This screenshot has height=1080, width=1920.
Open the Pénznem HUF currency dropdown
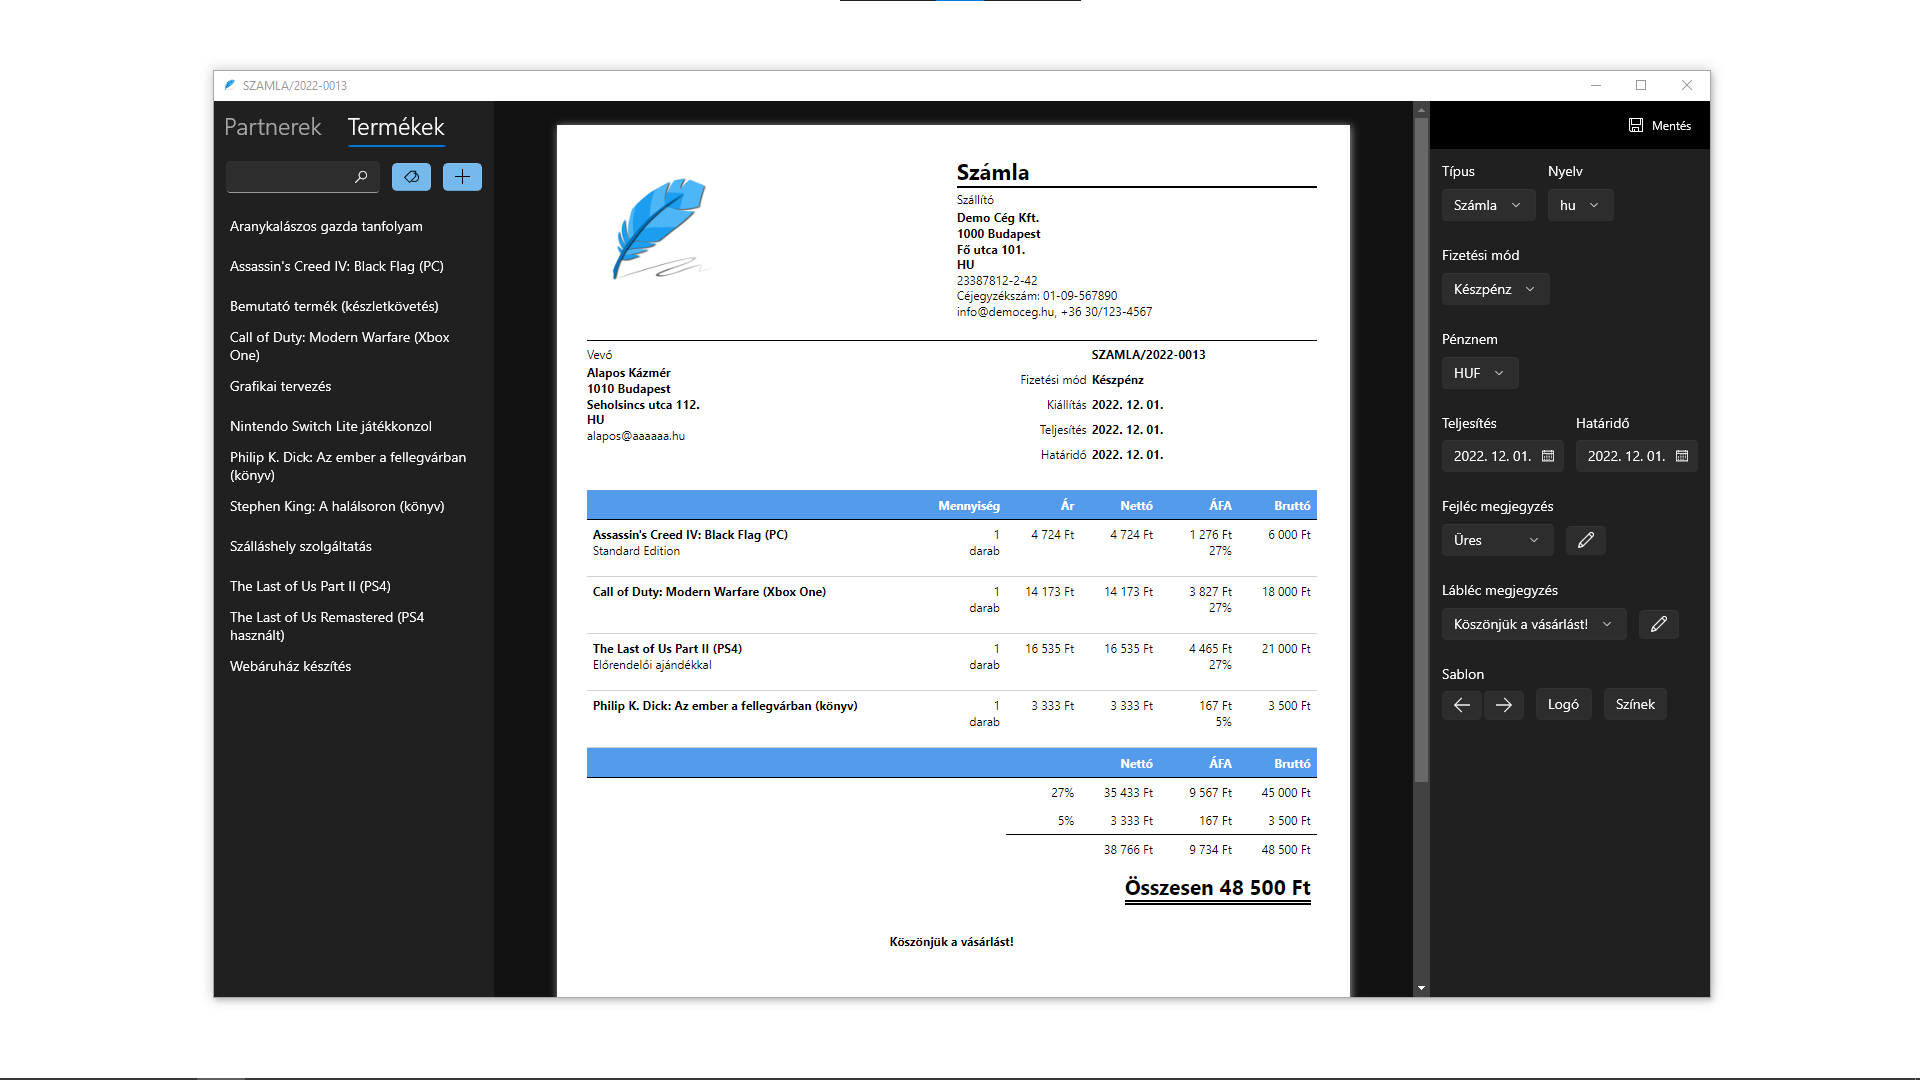pyautogui.click(x=1479, y=373)
